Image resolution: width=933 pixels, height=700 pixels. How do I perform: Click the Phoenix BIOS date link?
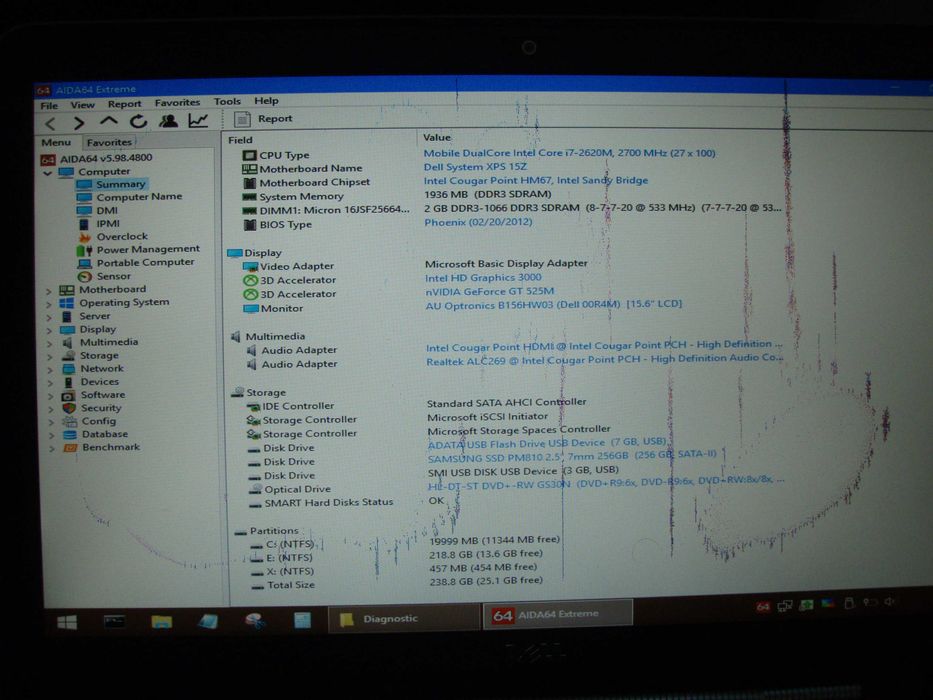478,222
